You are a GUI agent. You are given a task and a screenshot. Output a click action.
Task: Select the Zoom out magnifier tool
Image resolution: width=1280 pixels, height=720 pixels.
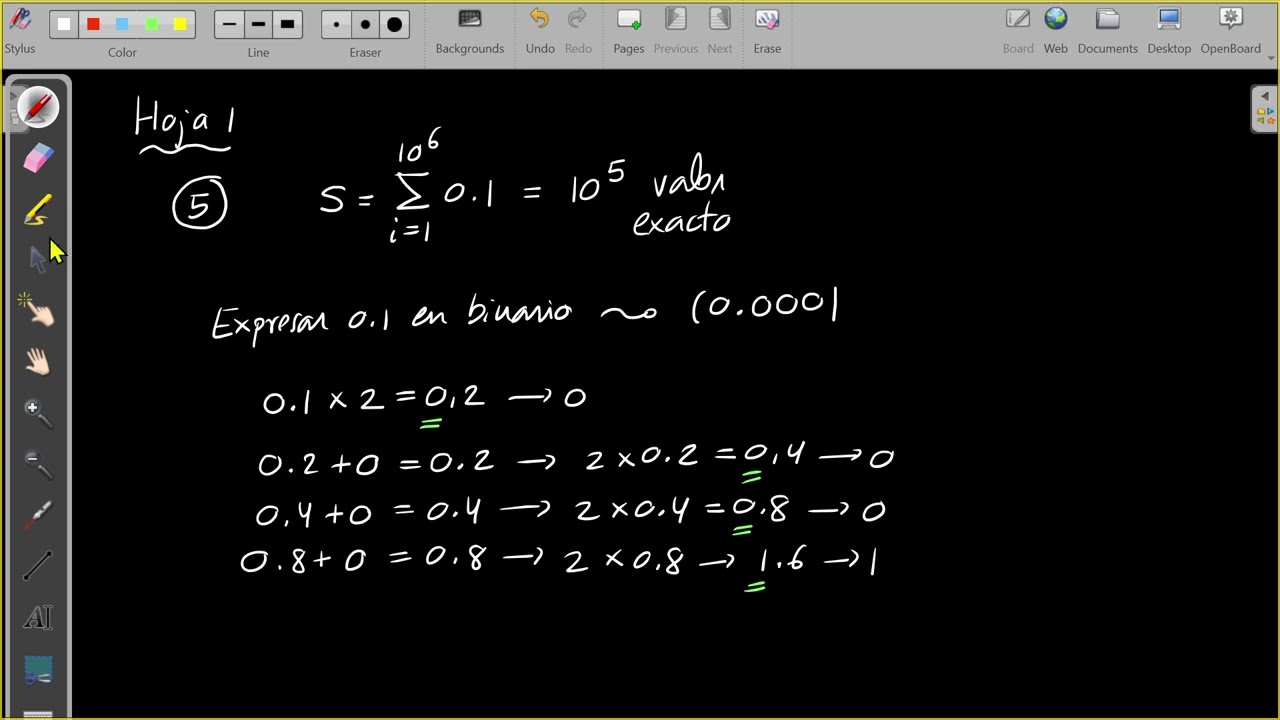(x=37, y=464)
